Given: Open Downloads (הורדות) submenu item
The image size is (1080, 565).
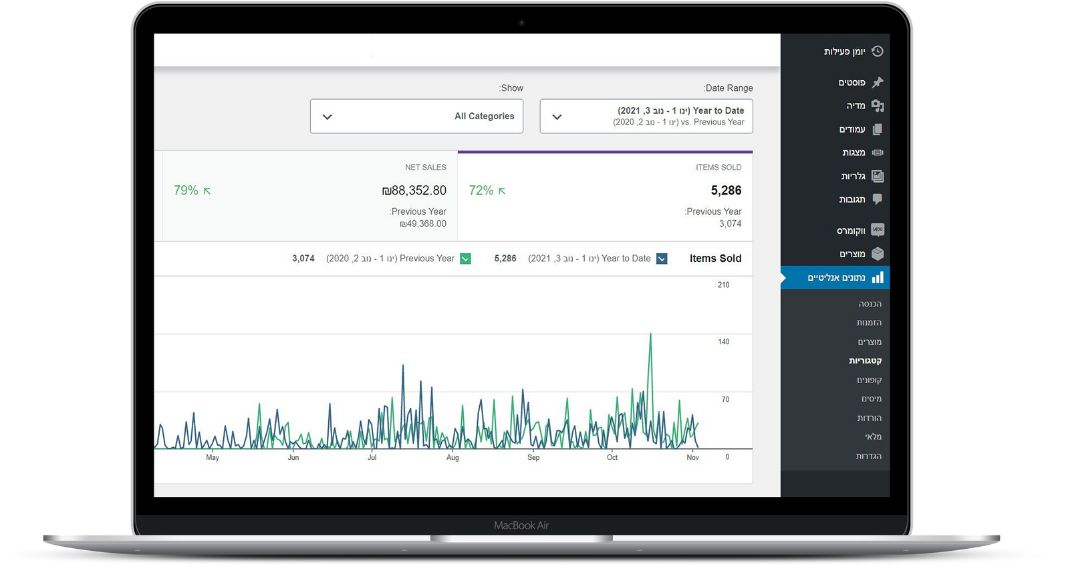Looking at the screenshot, I should click(869, 418).
